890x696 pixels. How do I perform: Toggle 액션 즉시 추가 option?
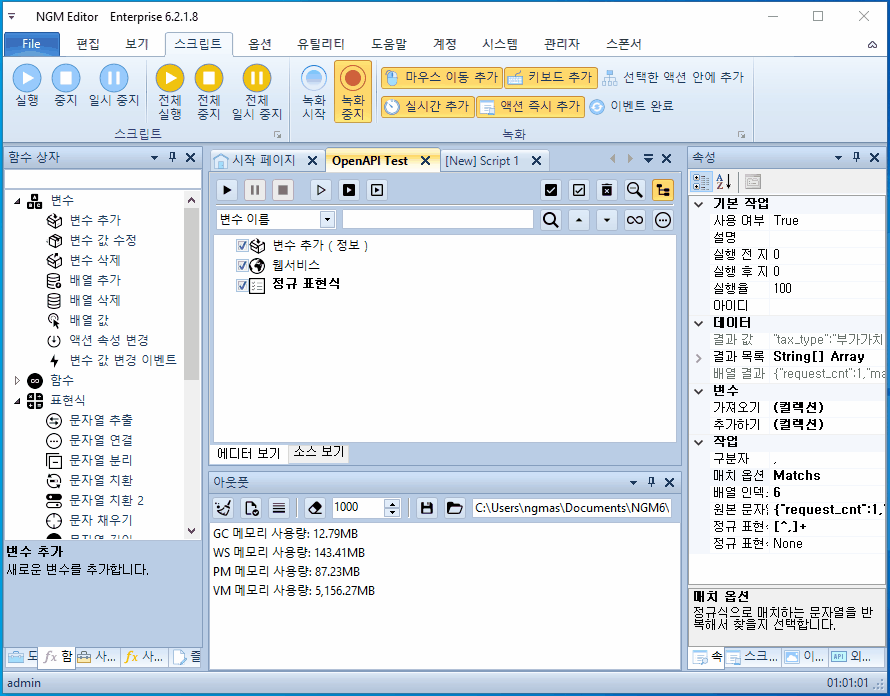(x=531, y=106)
